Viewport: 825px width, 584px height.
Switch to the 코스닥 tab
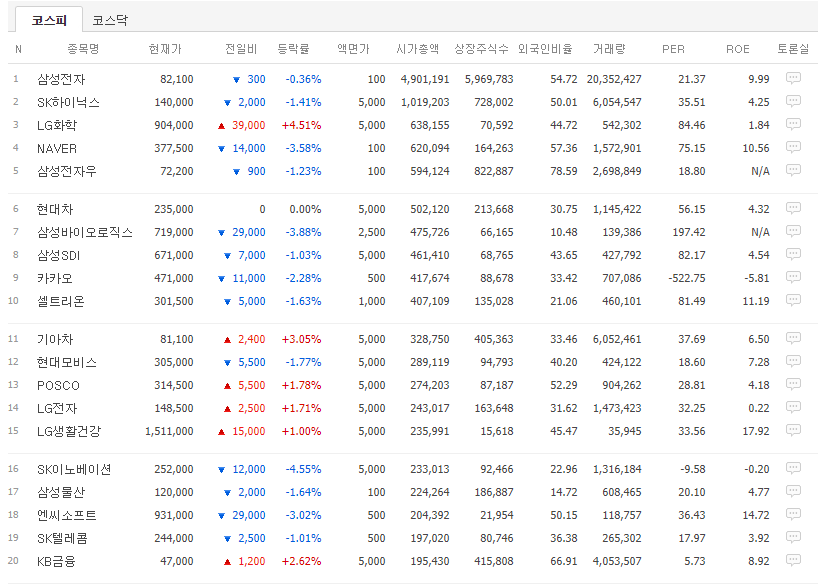pos(110,20)
